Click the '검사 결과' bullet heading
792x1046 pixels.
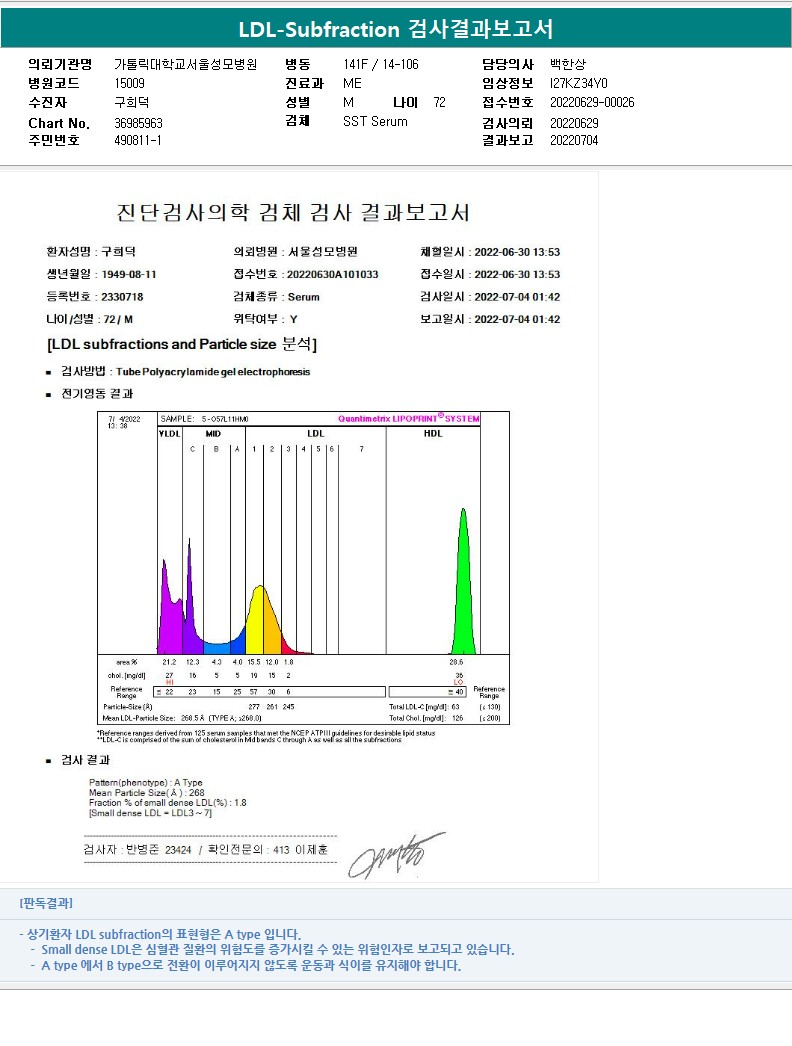click(85, 760)
